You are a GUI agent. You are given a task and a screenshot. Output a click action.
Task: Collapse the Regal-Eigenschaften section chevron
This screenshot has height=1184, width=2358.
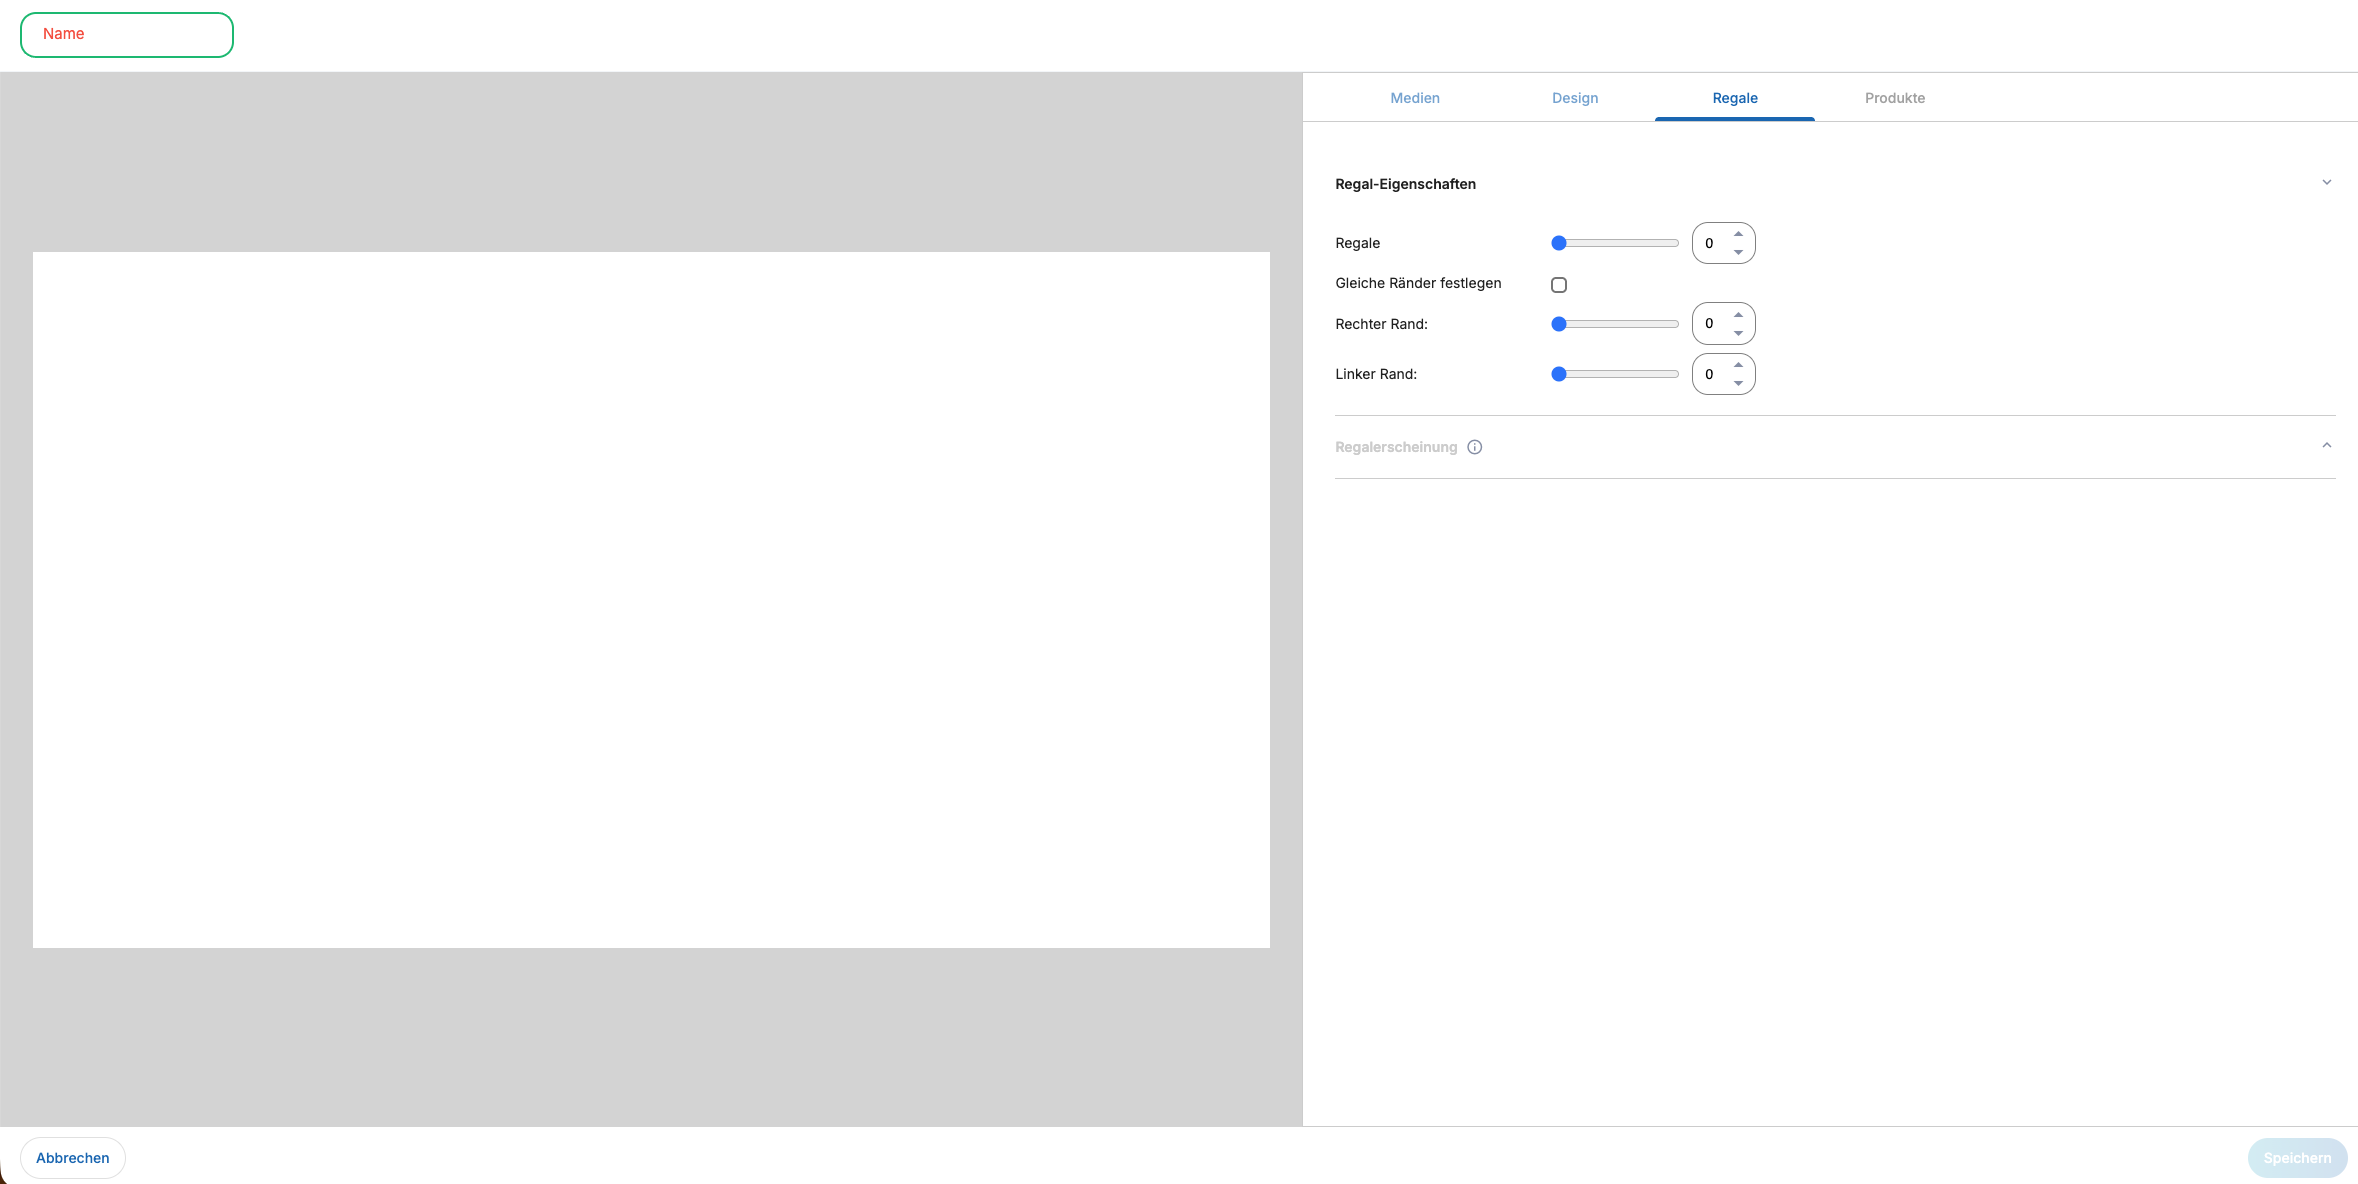(2326, 183)
